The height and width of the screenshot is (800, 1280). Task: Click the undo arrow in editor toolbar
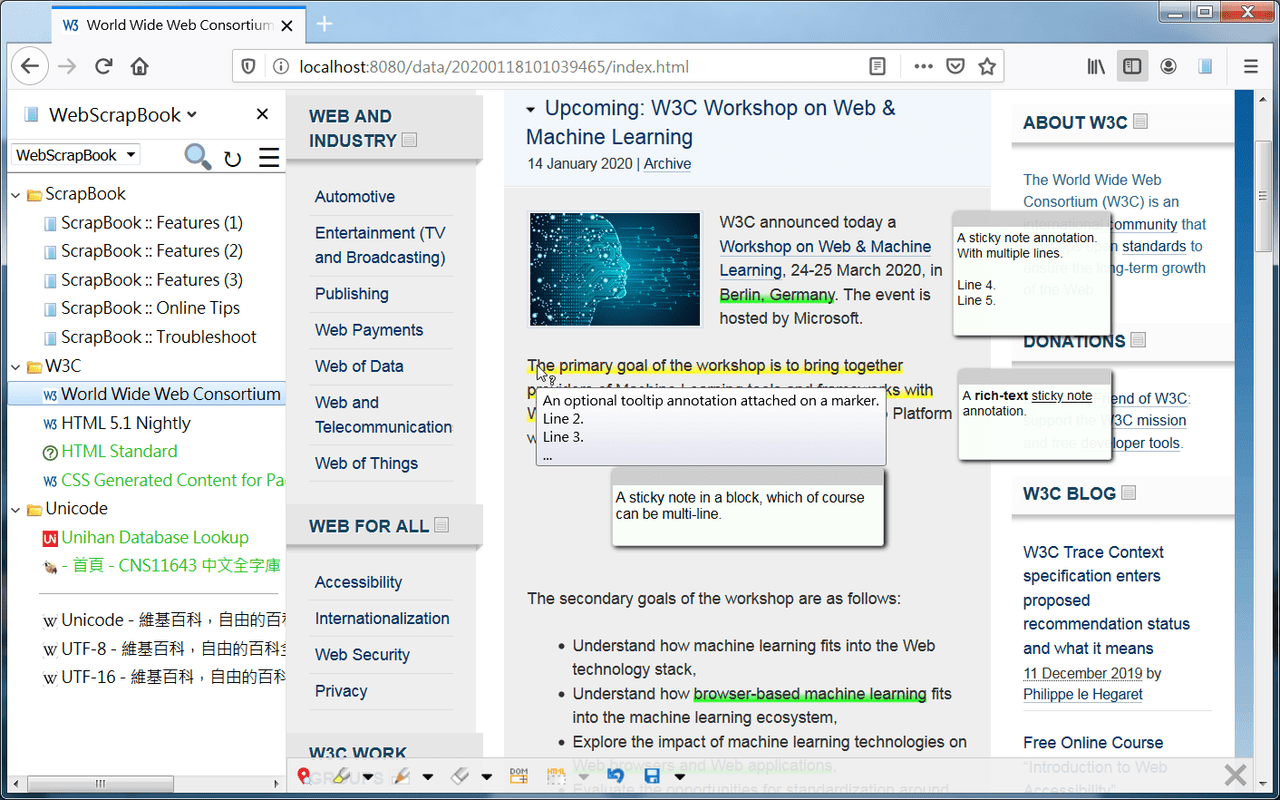pyautogui.click(x=616, y=775)
